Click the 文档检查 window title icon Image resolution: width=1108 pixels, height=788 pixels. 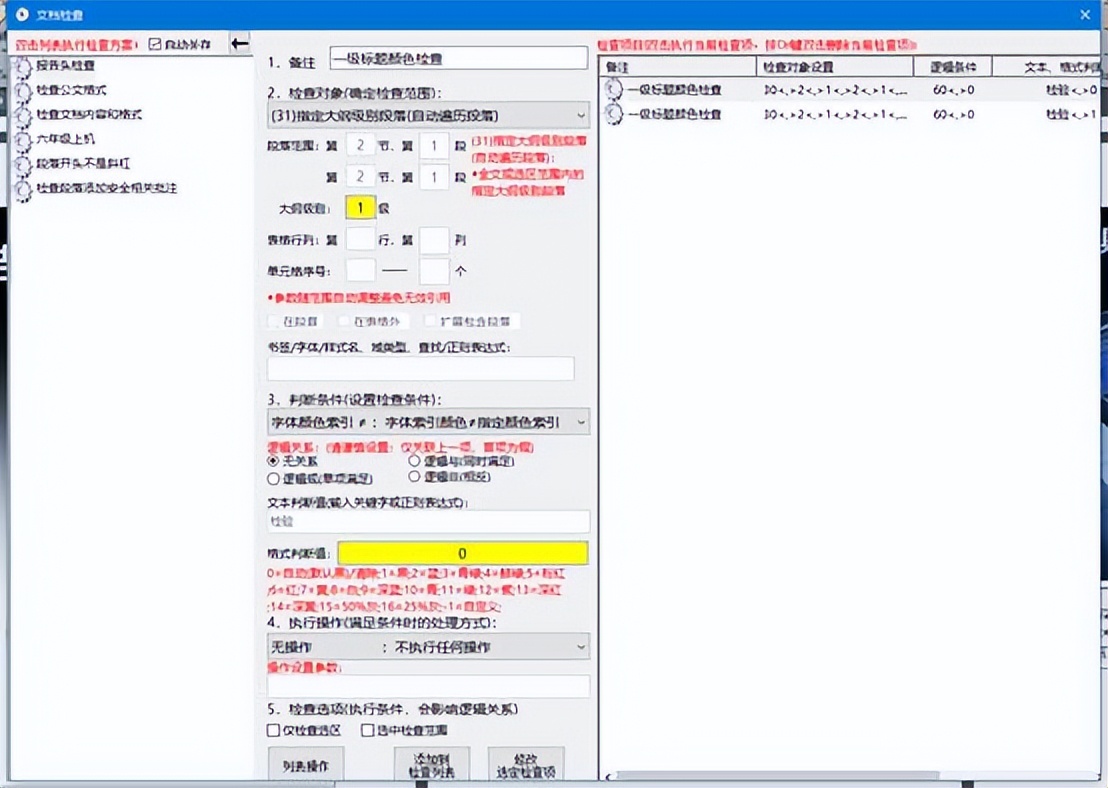click(x=22, y=14)
